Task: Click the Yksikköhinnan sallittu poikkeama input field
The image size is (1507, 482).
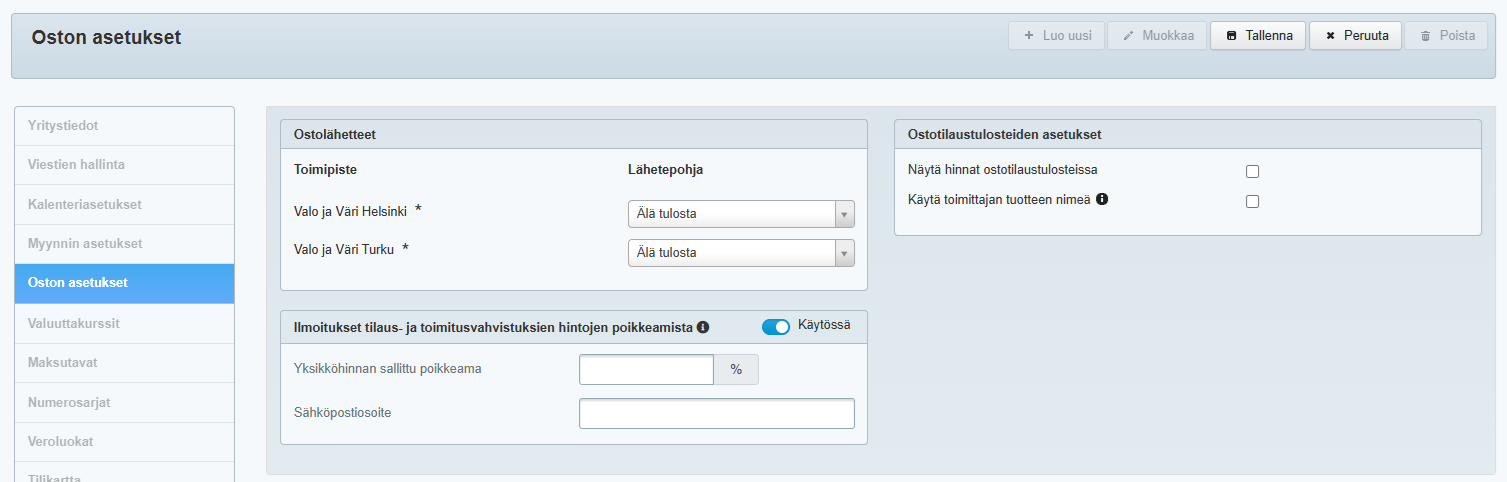Action: pos(646,369)
